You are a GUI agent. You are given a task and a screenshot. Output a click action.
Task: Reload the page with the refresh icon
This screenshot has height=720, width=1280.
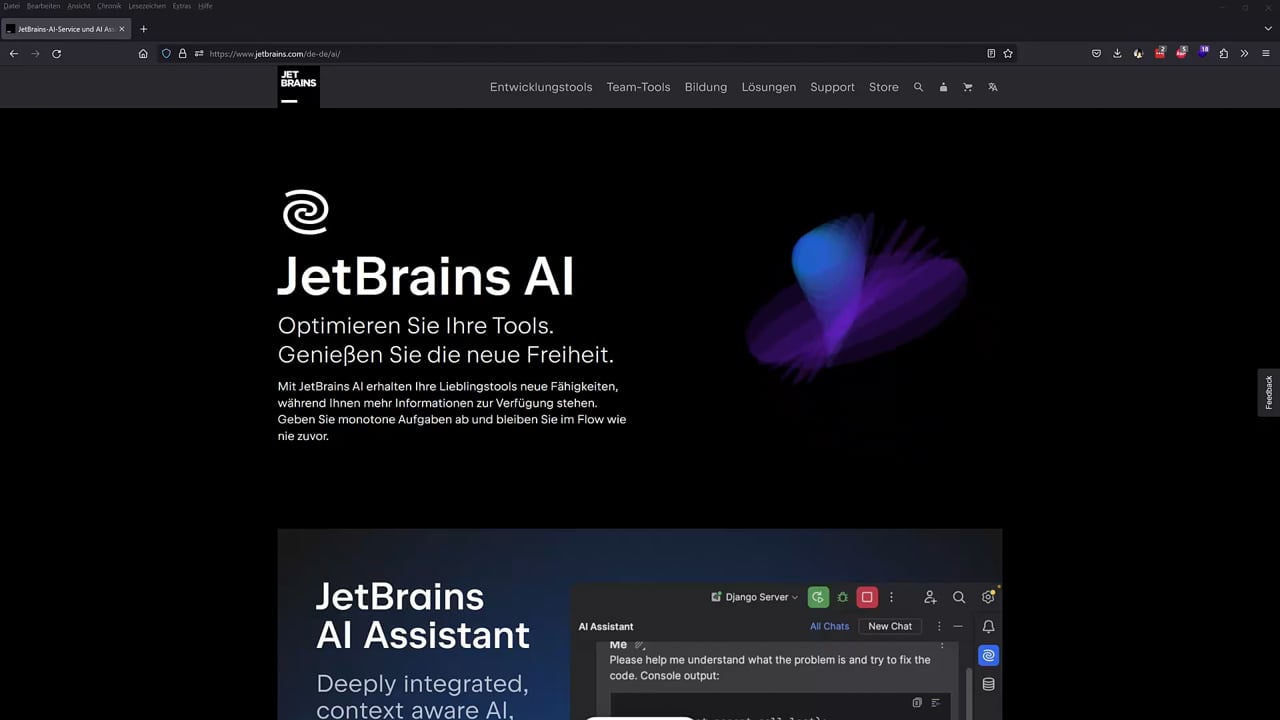(x=56, y=54)
